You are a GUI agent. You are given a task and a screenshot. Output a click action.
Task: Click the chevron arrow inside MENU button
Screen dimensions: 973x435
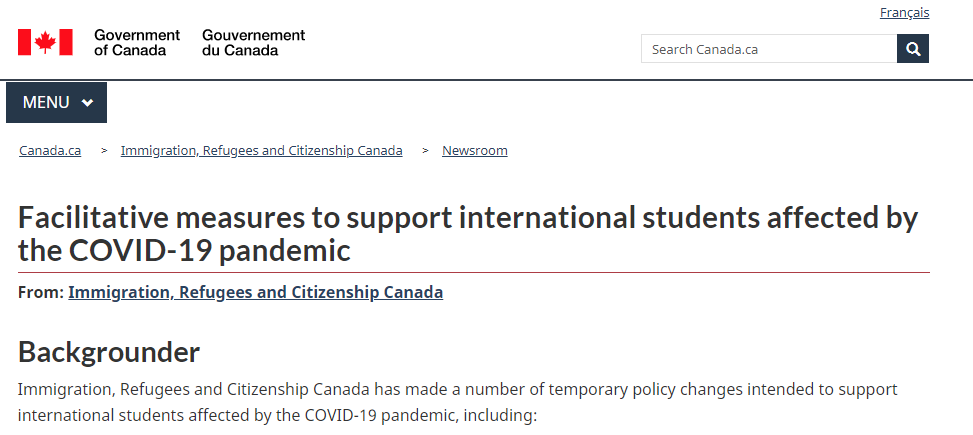pos(87,103)
